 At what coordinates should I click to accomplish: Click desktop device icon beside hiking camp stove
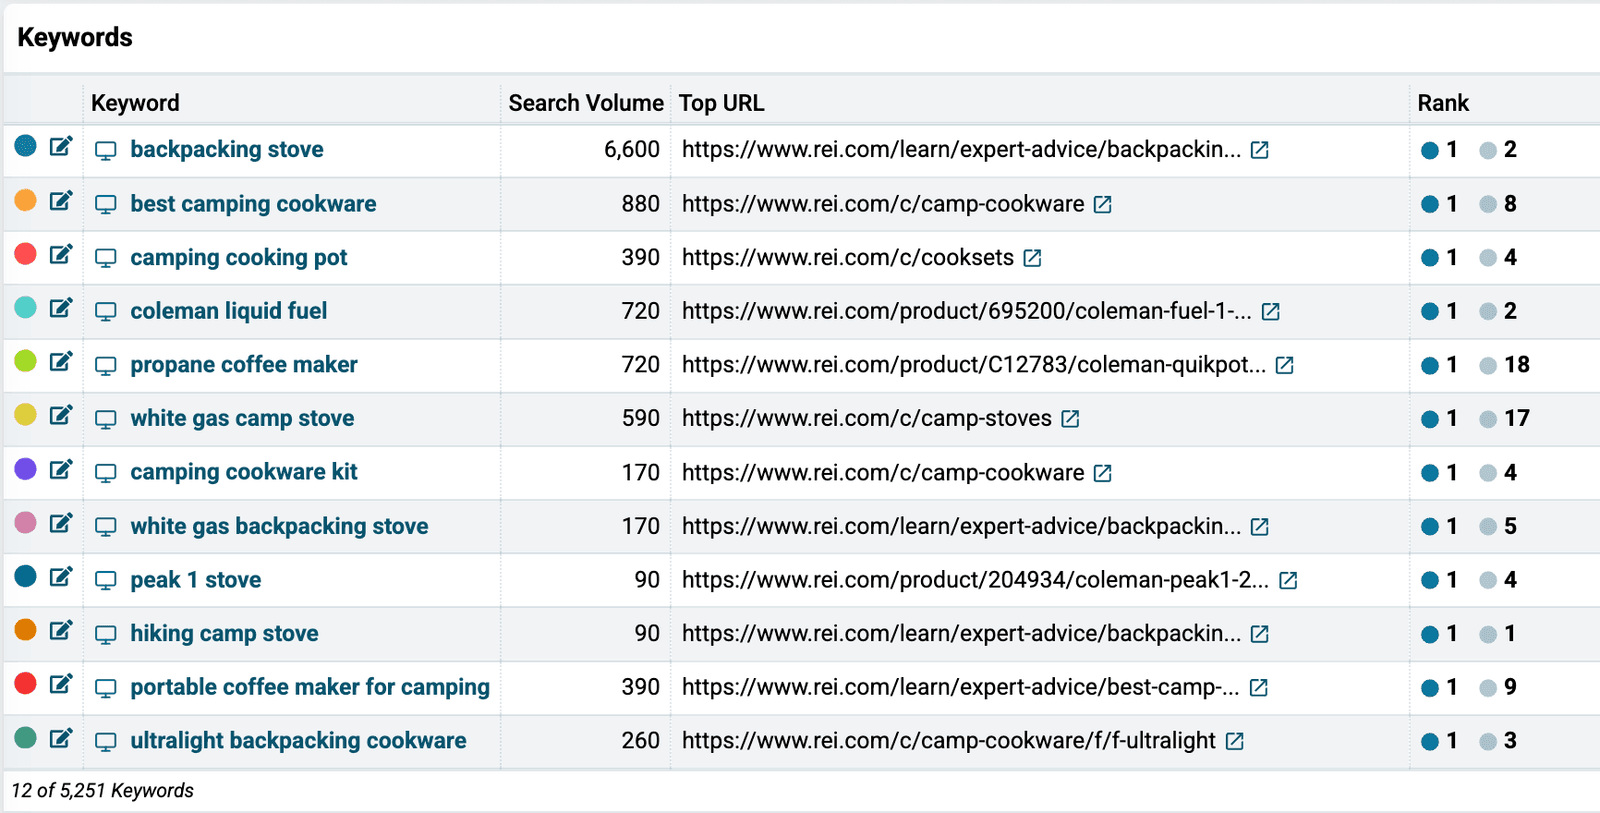click(x=106, y=635)
